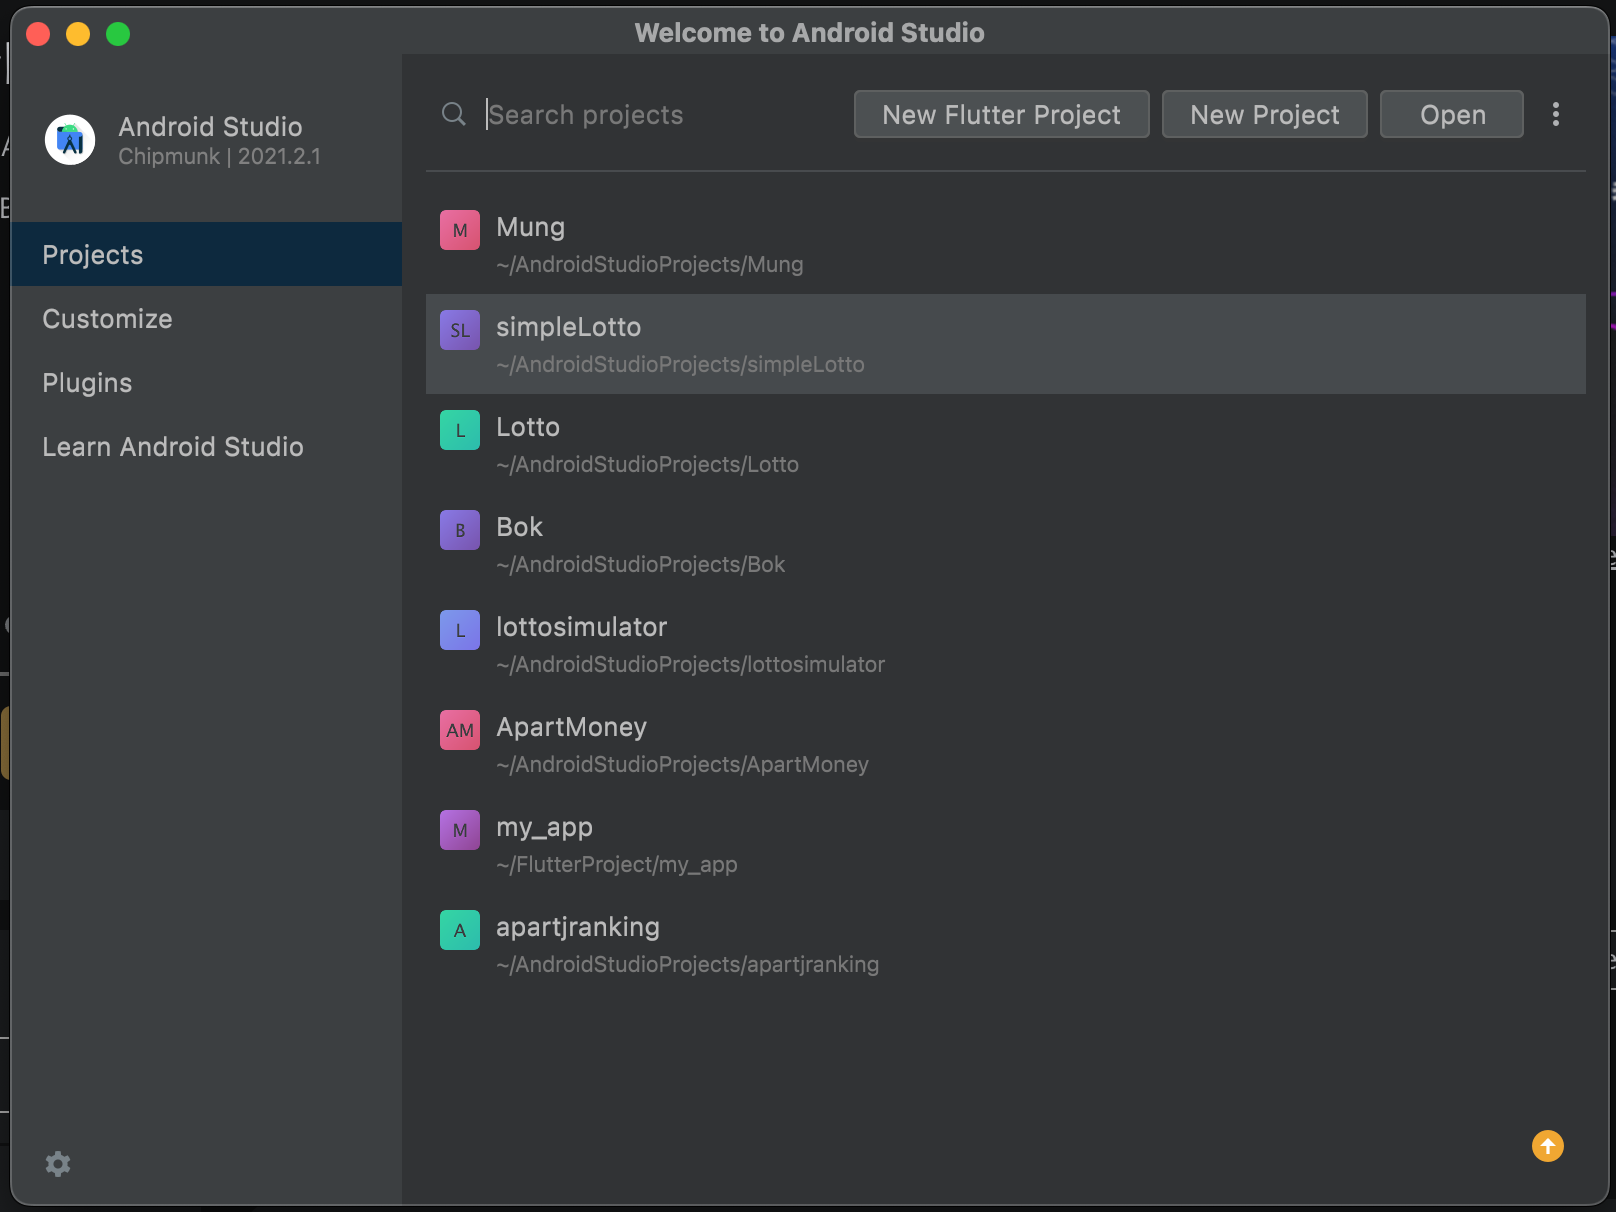This screenshot has height=1212, width=1616.
Task: Open the lottosimulator project
Action: (x=1006, y=644)
